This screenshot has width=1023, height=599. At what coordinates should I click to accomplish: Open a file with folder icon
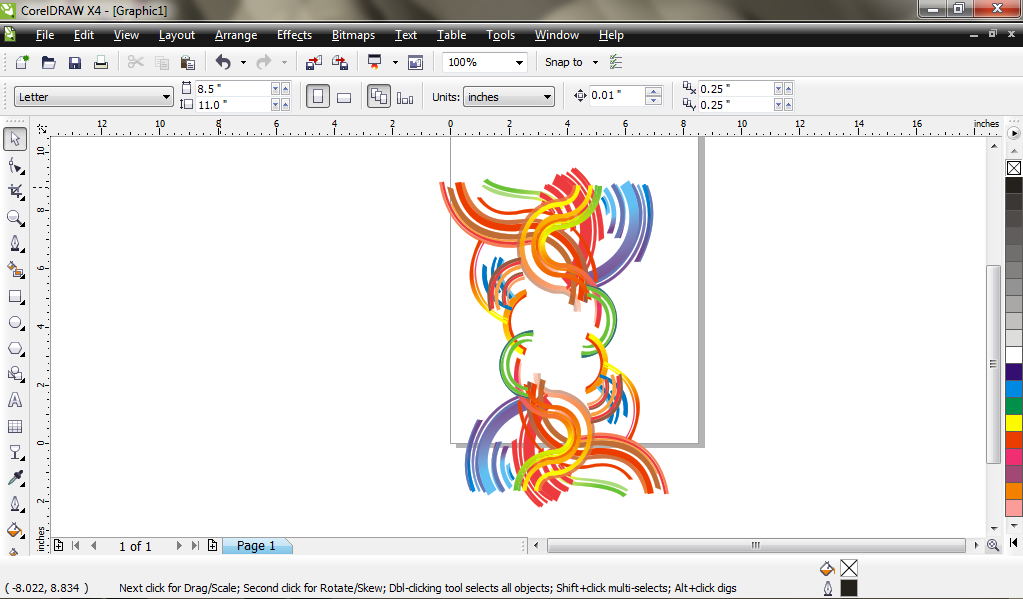click(48, 62)
